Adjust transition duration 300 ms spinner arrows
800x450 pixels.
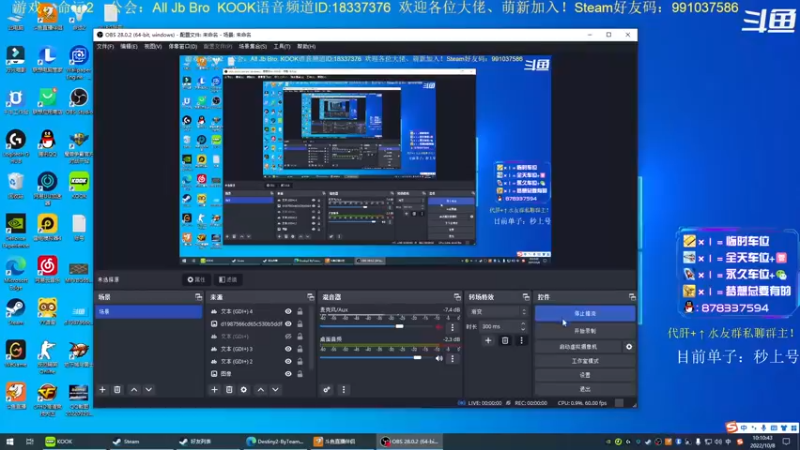(523, 327)
